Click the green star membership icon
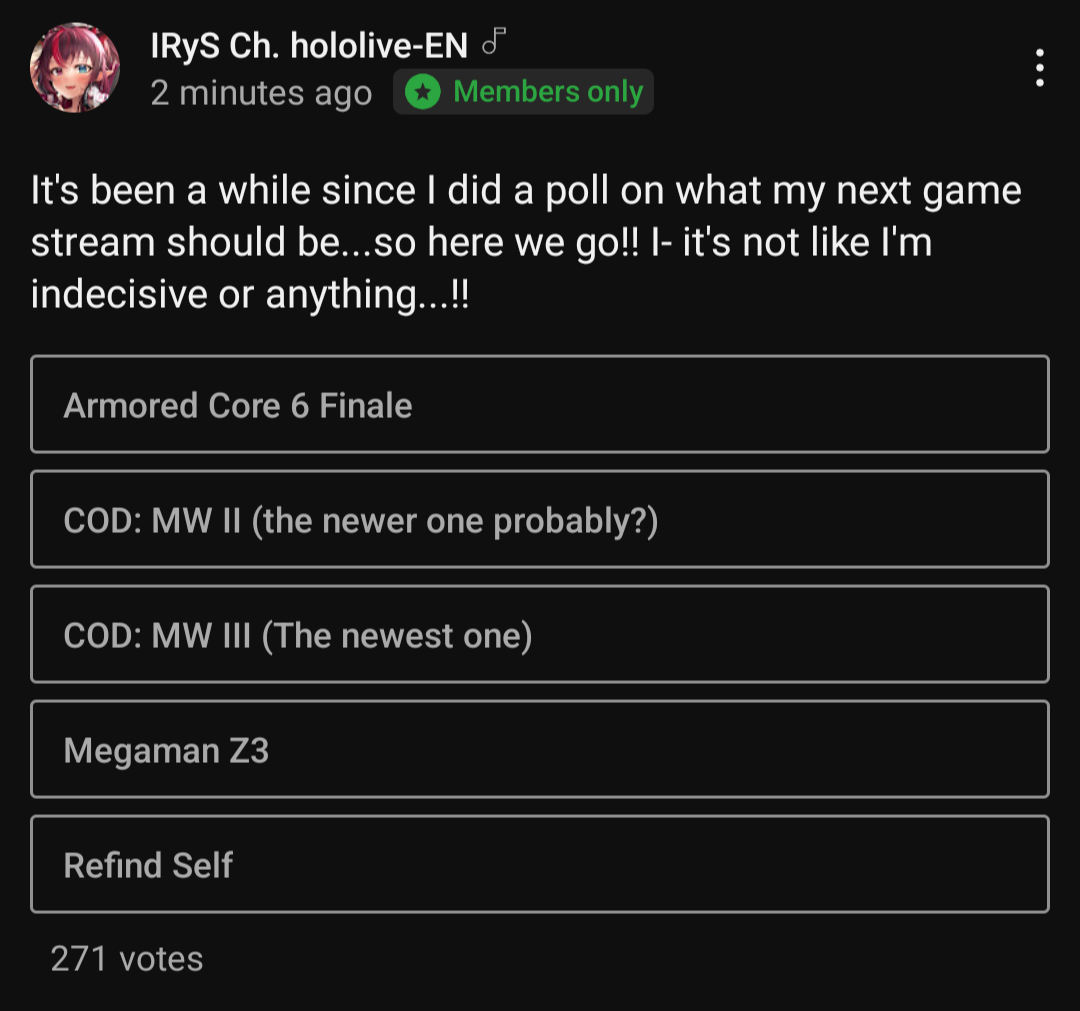 424,92
